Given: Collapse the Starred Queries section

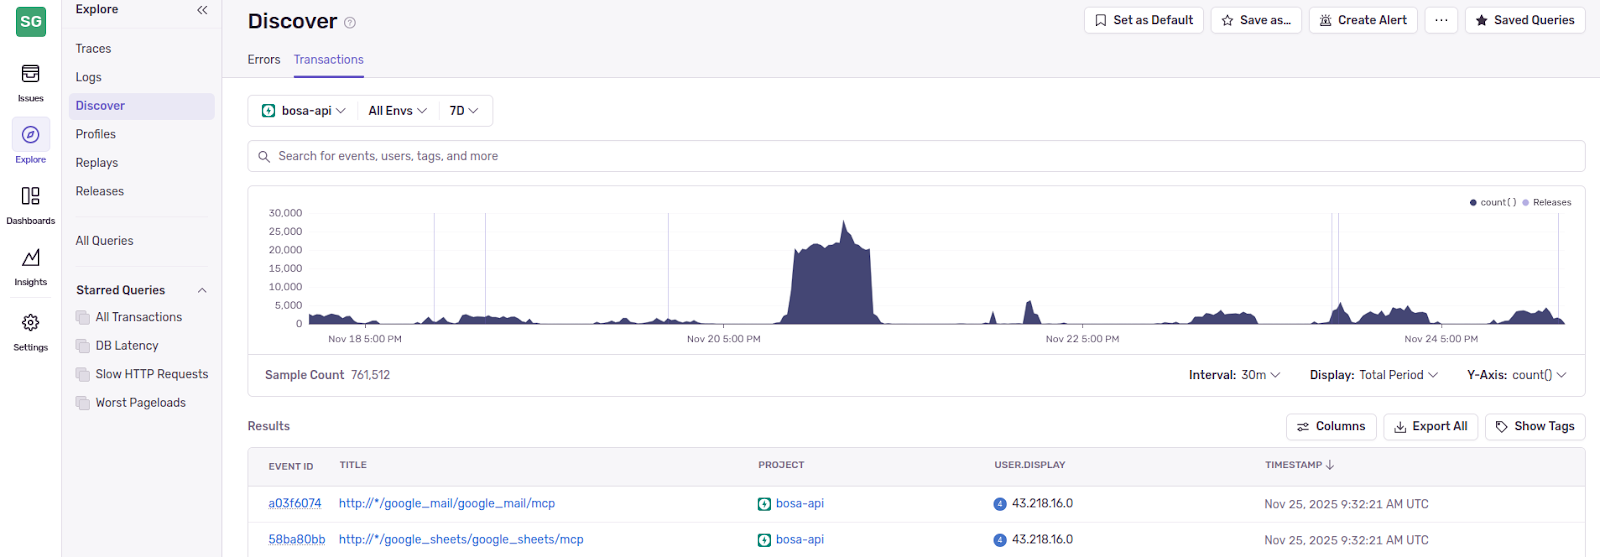Looking at the screenshot, I should (x=202, y=290).
